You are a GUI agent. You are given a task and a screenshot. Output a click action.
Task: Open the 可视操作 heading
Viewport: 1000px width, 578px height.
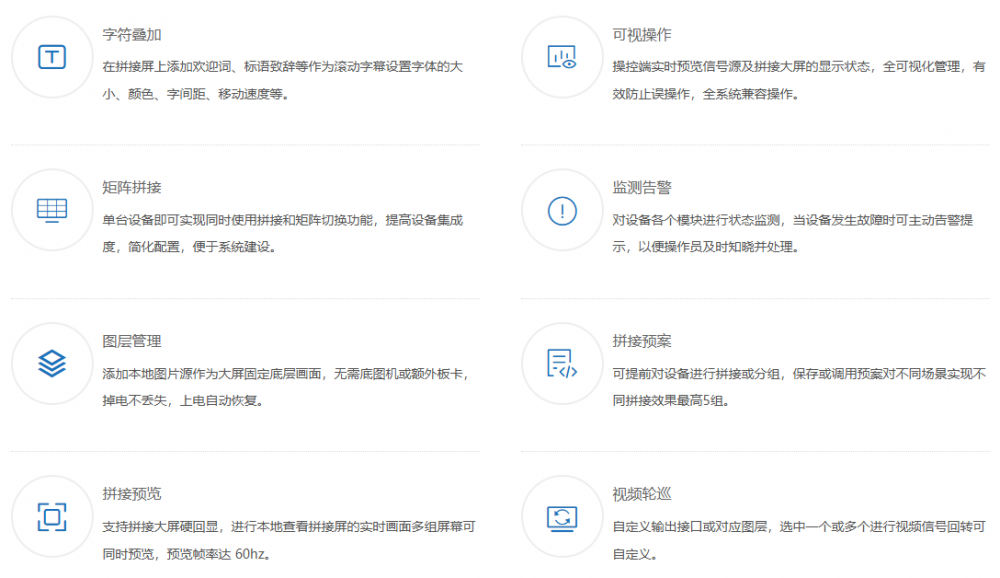click(642, 35)
